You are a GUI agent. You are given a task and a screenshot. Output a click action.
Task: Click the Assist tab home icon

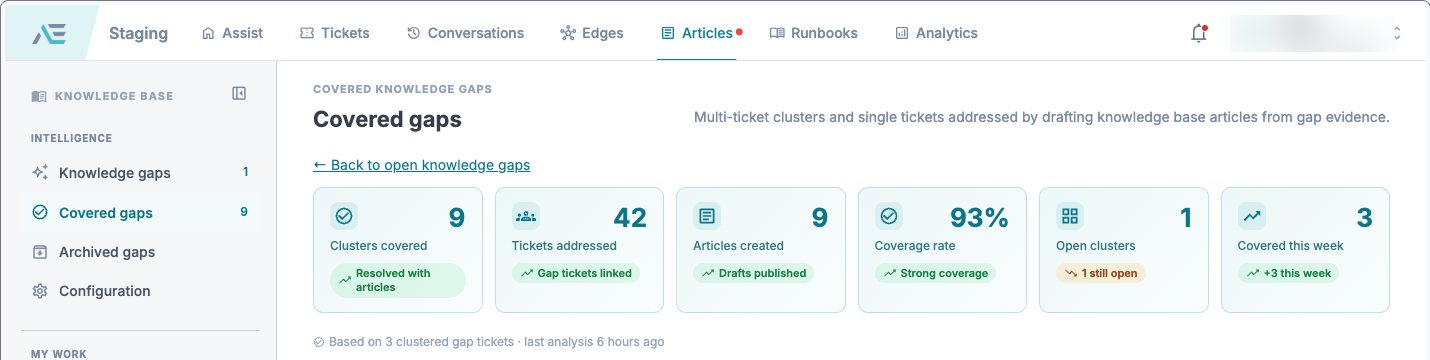208,33
